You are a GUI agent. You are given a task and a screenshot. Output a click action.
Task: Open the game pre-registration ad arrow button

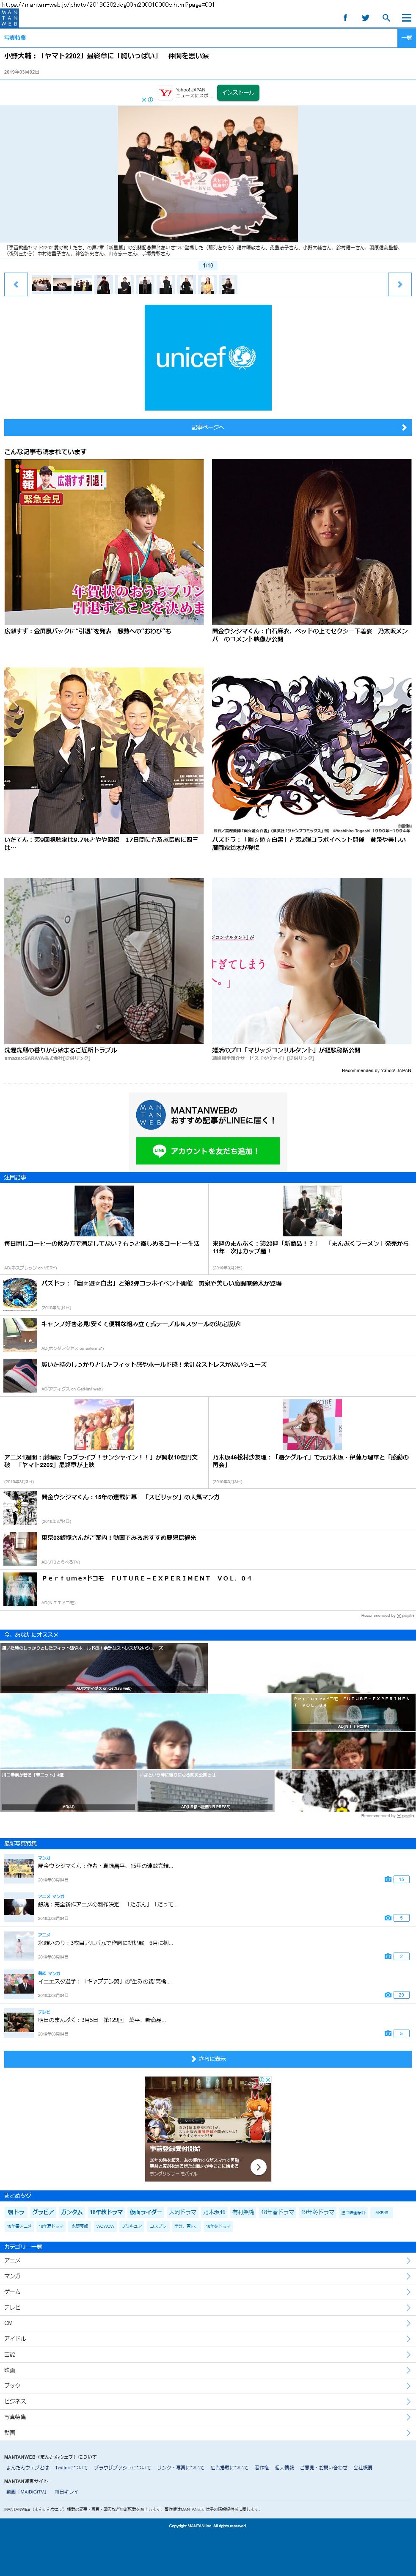click(258, 2167)
